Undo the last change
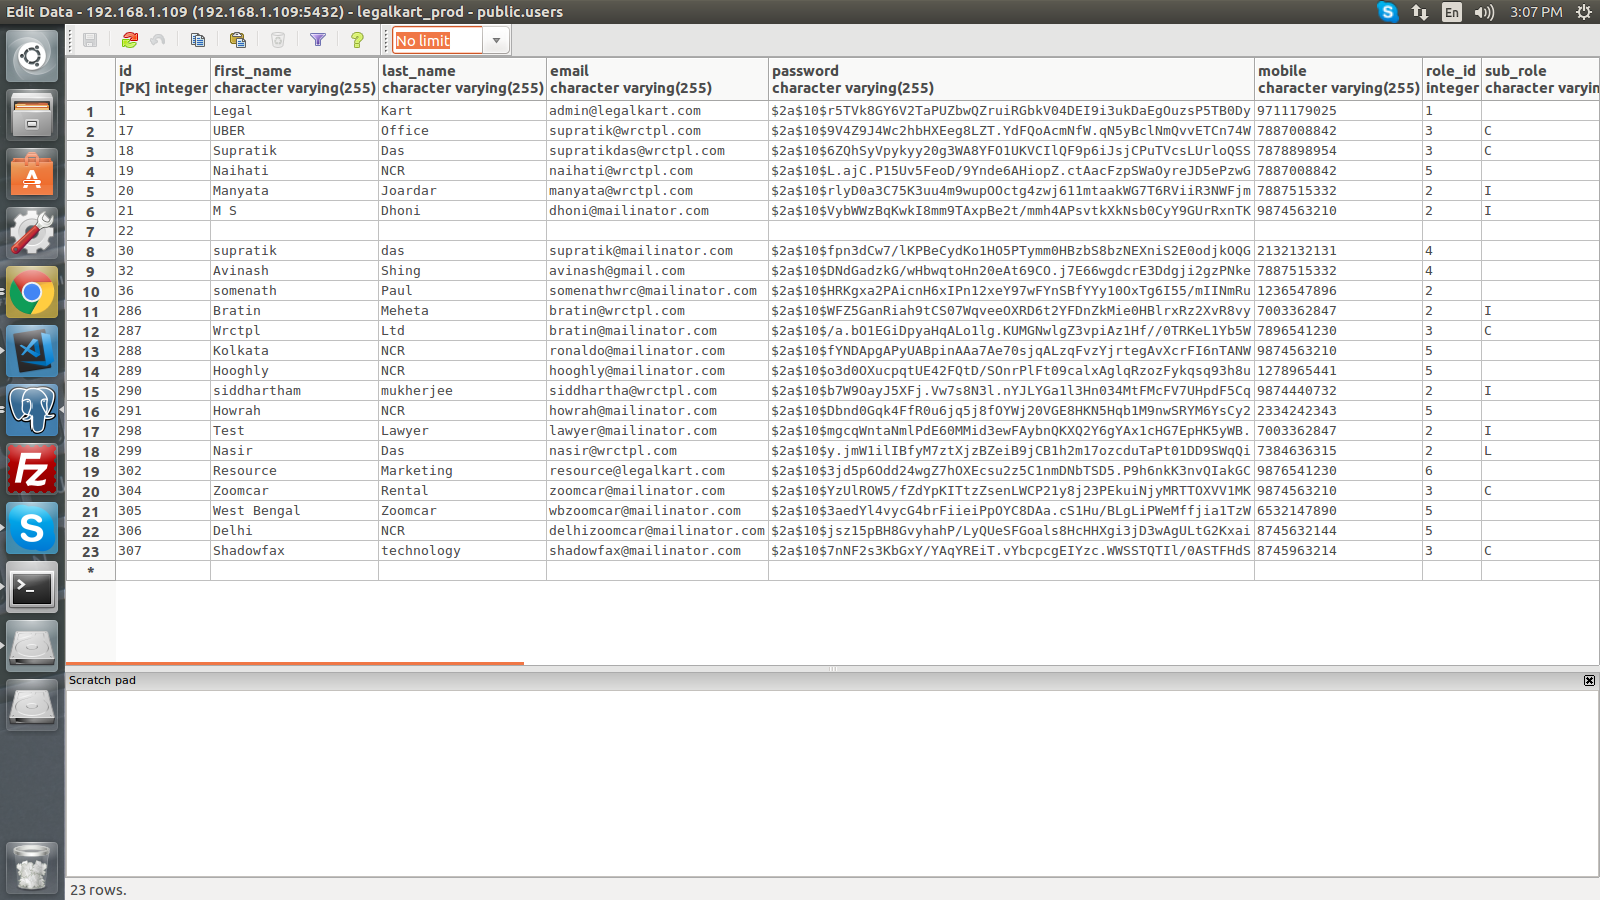 click(158, 40)
